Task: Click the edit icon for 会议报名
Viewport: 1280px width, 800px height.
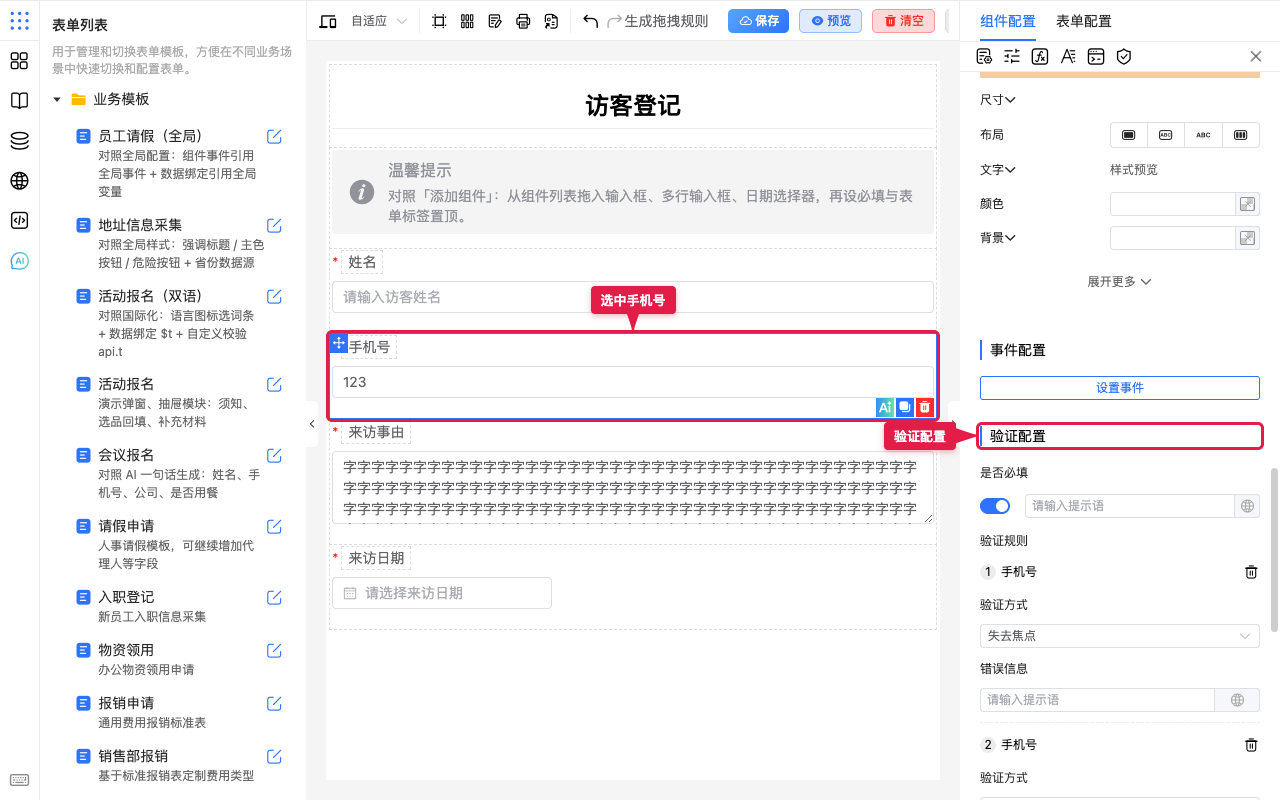Action: pos(274,455)
